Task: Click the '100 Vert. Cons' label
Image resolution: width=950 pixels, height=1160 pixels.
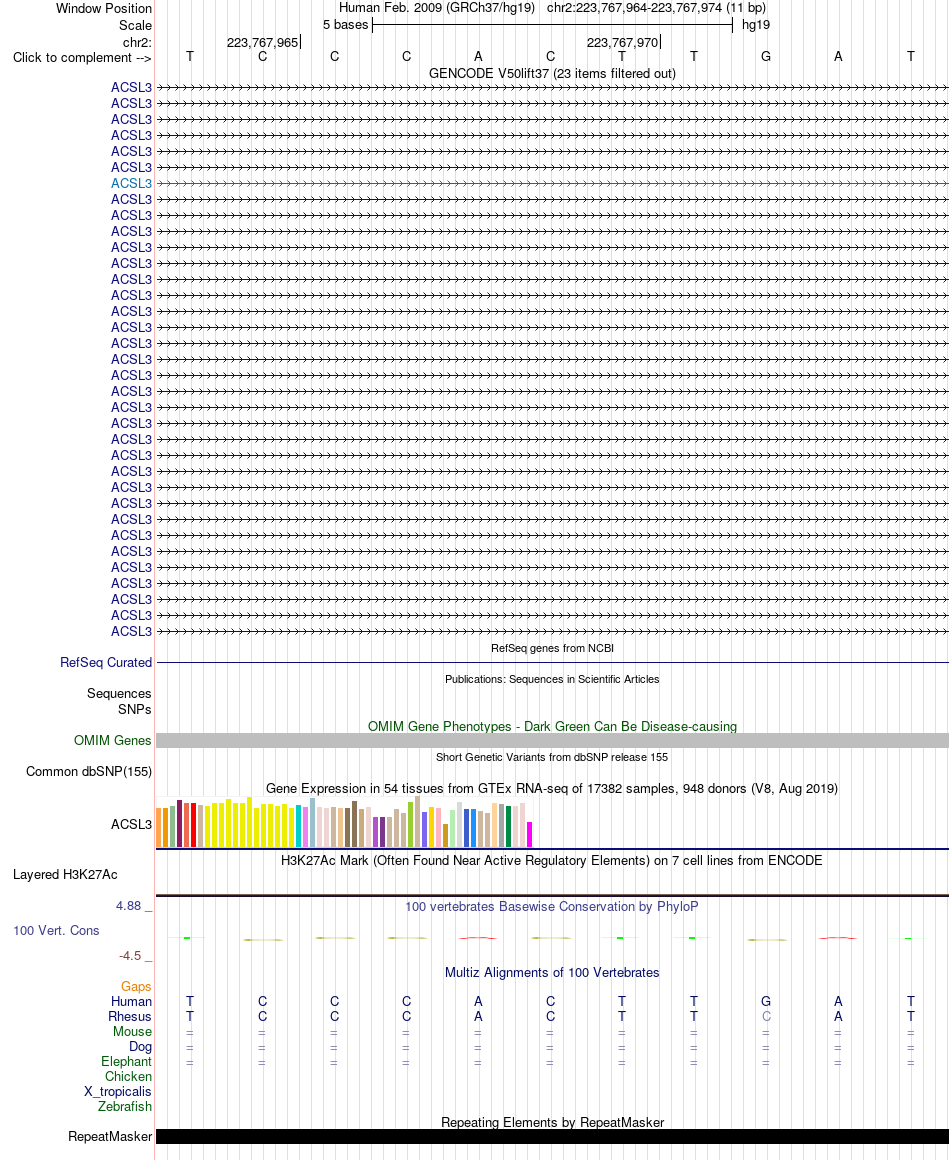Action: [x=56, y=931]
